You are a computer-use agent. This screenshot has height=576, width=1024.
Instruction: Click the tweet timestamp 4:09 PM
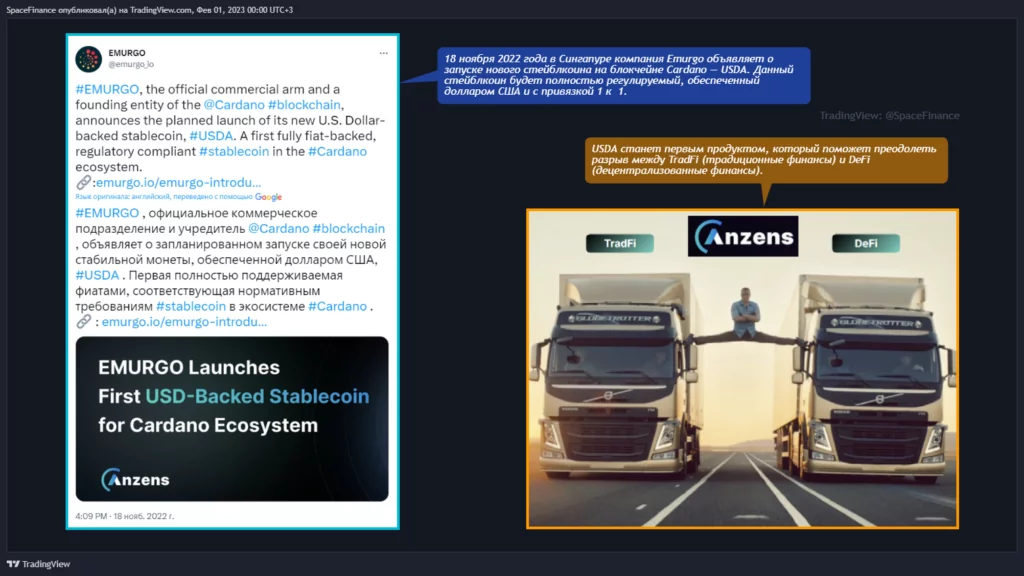coord(125,516)
